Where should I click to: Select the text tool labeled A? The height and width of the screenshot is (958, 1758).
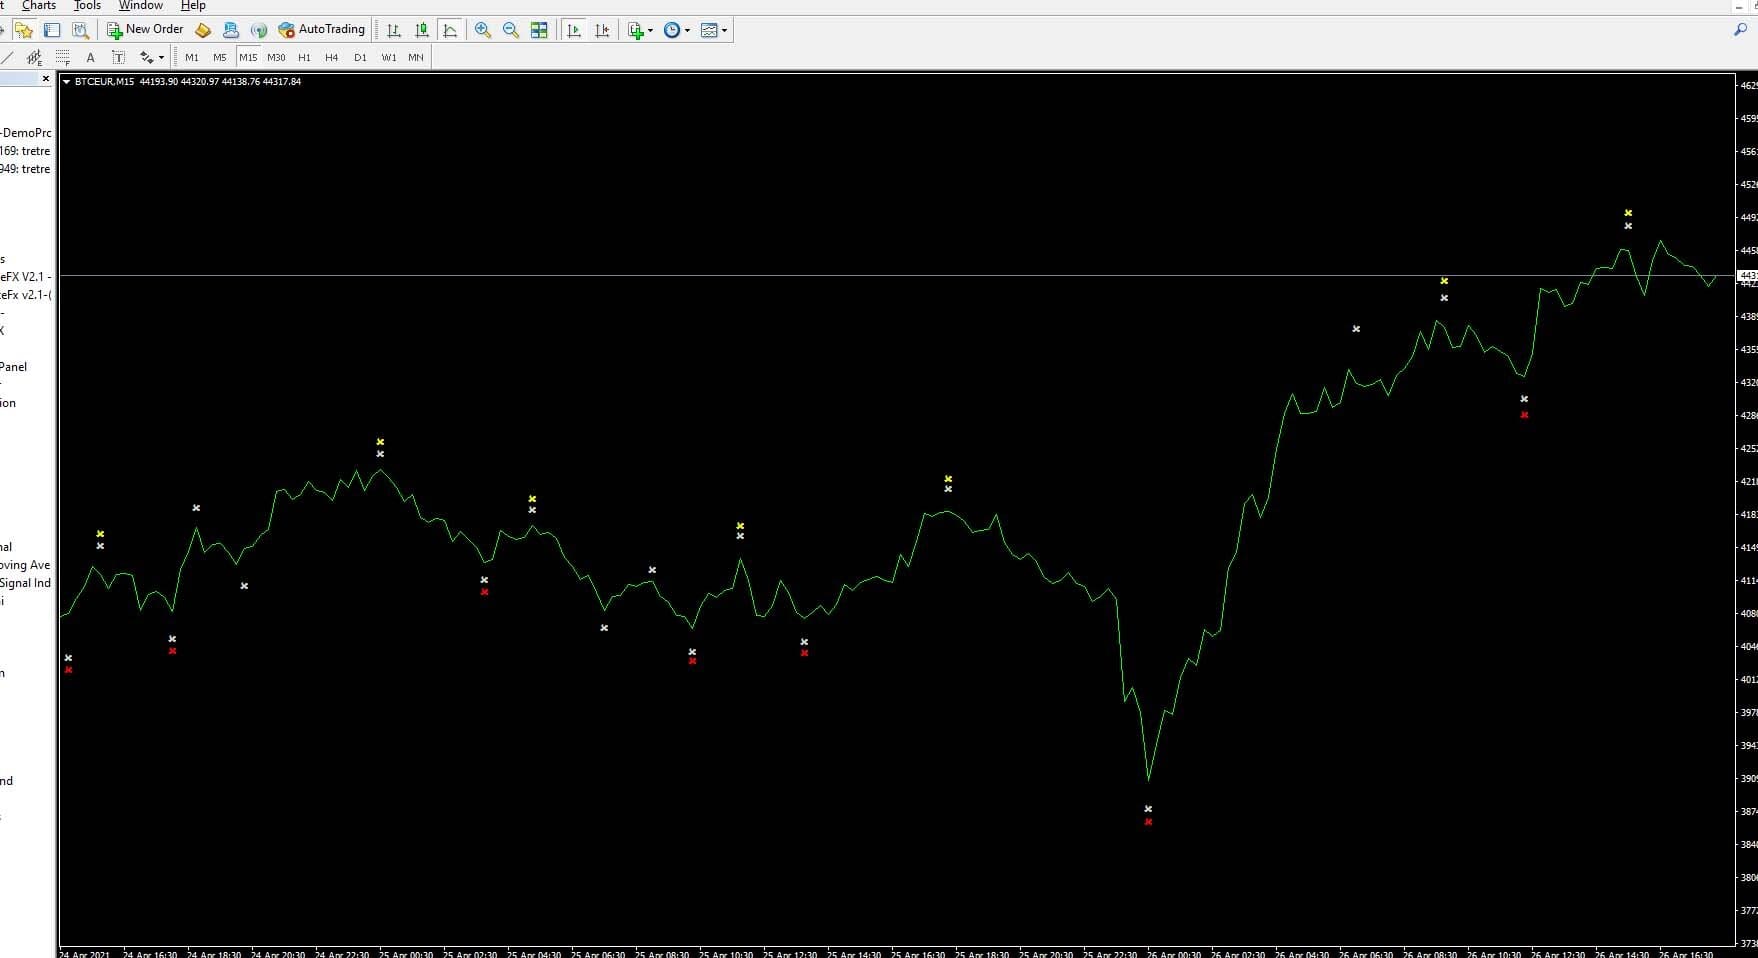(x=90, y=57)
